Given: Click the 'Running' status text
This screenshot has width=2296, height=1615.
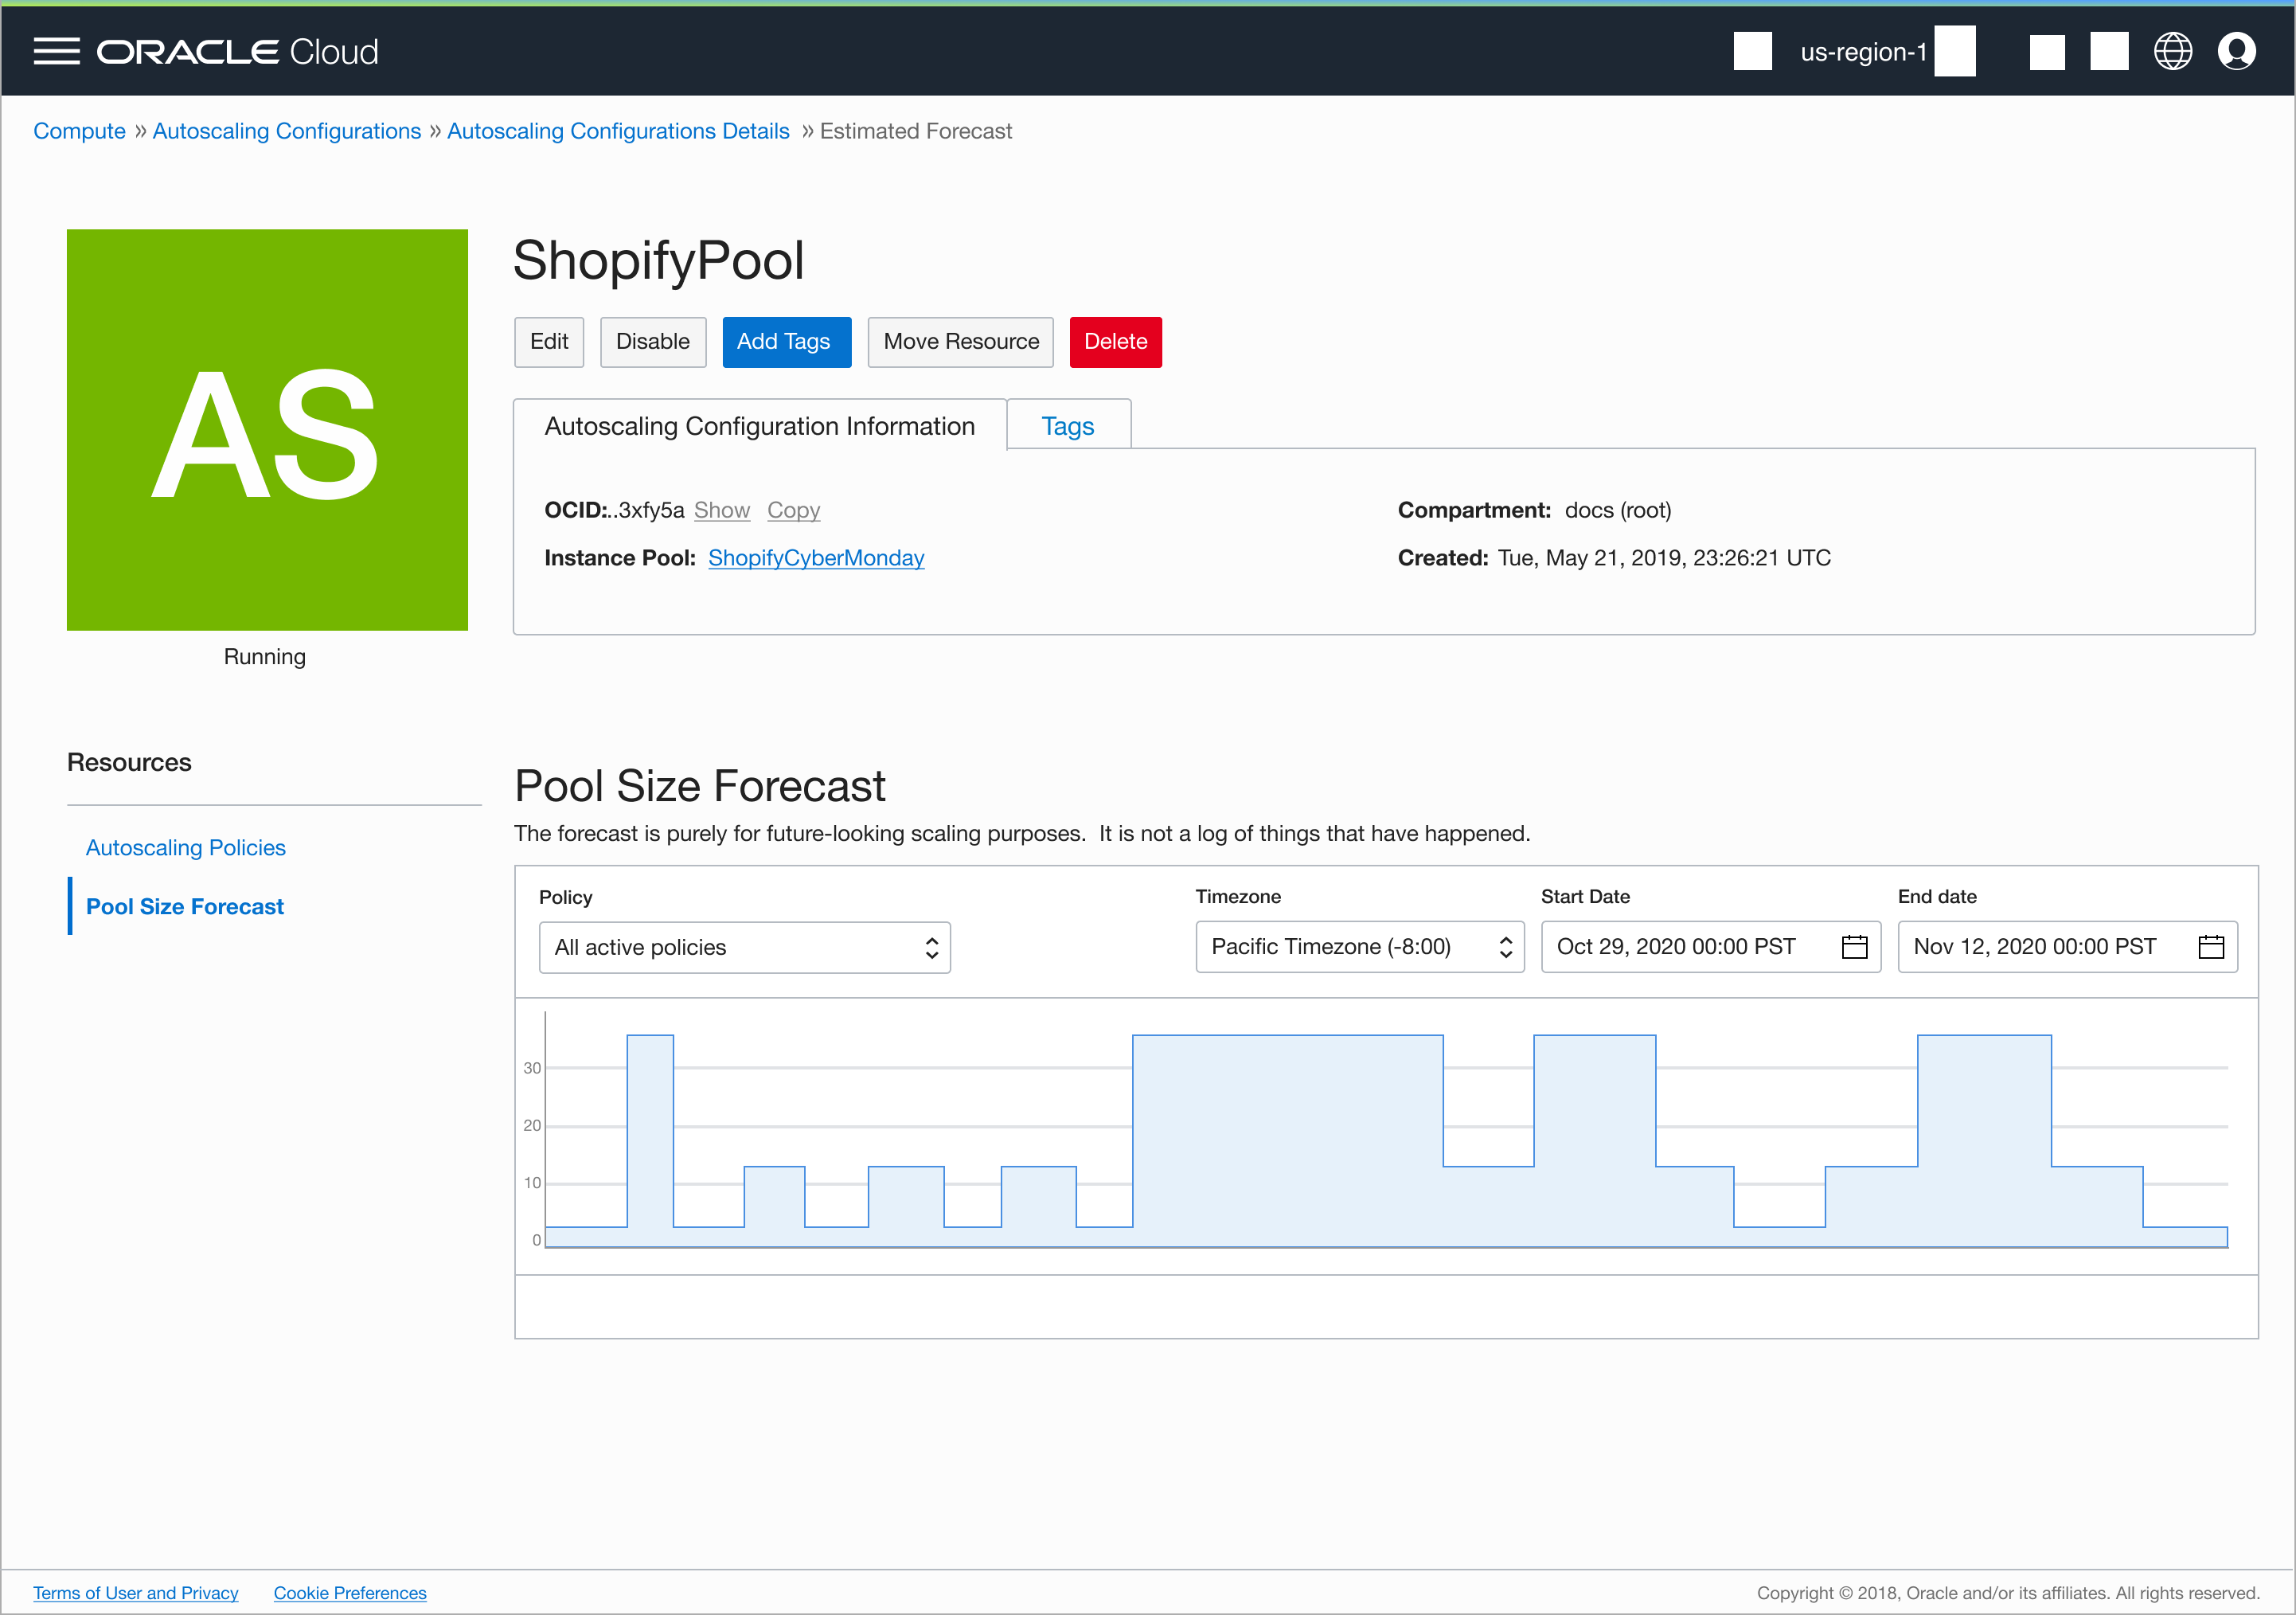Looking at the screenshot, I should (265, 657).
